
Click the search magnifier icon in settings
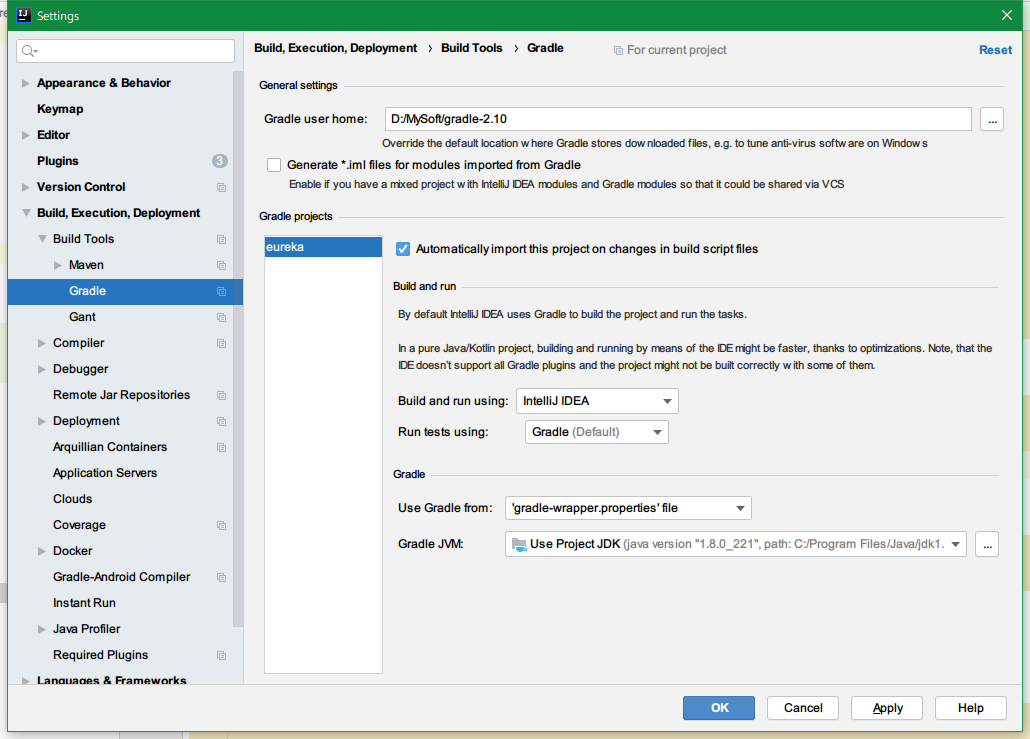coord(29,51)
